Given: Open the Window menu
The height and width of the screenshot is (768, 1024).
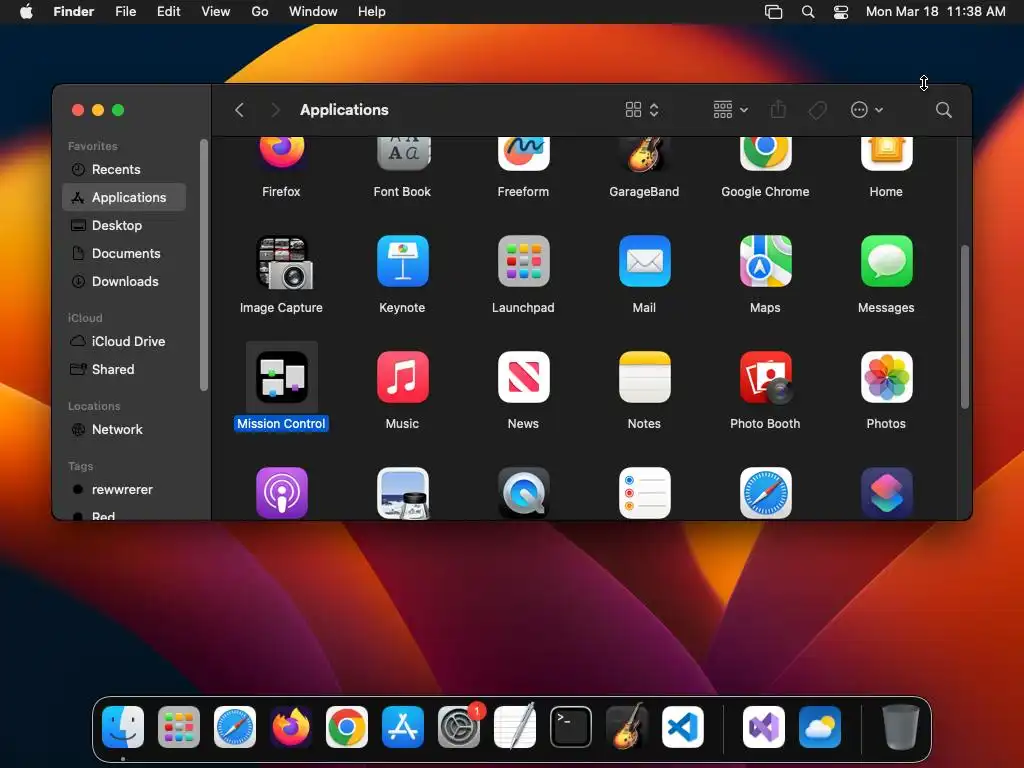Looking at the screenshot, I should [313, 12].
